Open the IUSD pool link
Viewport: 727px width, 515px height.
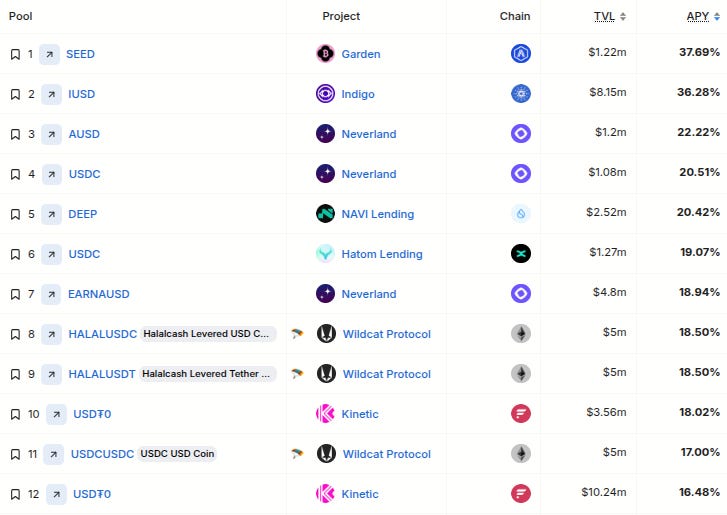[82, 94]
